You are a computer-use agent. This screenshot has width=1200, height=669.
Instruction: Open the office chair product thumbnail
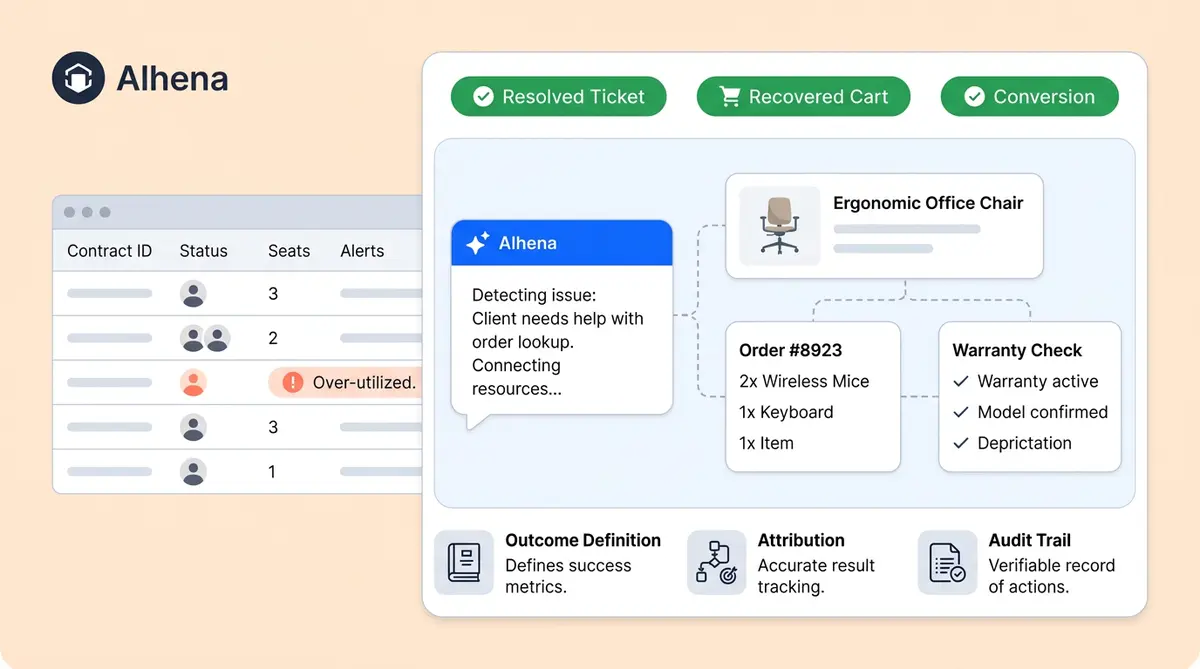tap(779, 225)
